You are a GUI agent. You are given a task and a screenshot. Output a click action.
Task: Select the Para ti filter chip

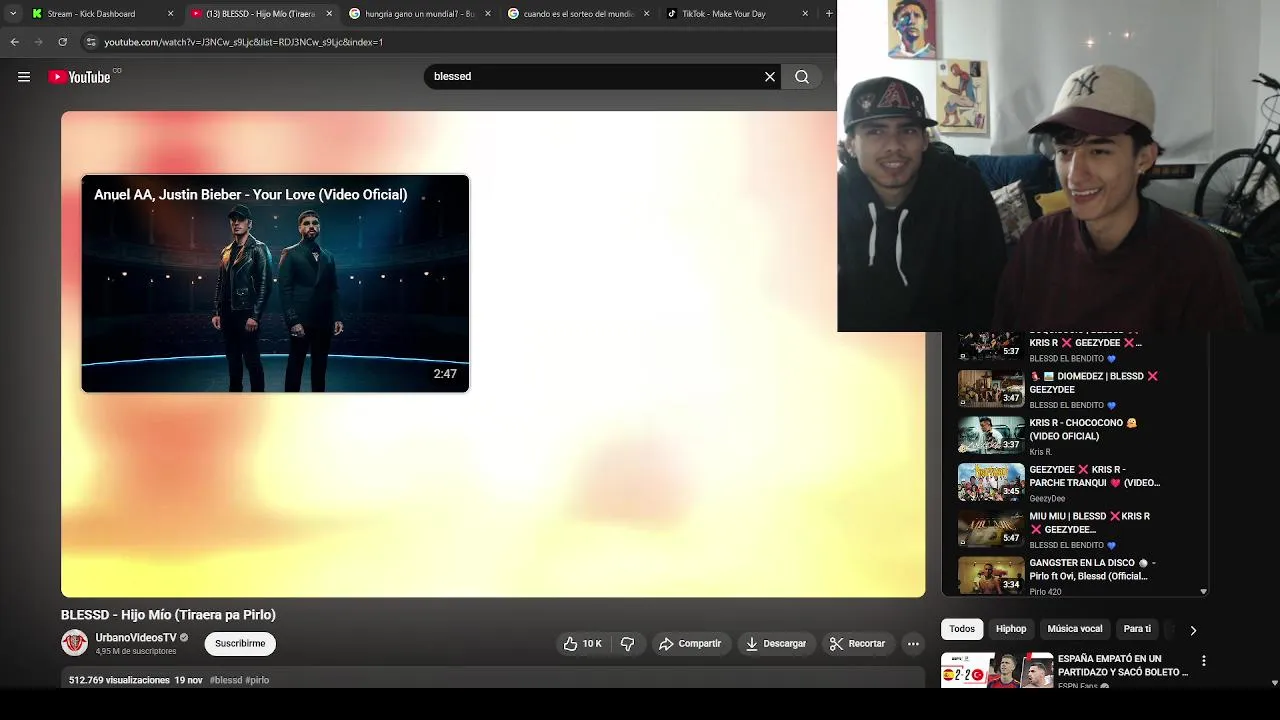1137,629
